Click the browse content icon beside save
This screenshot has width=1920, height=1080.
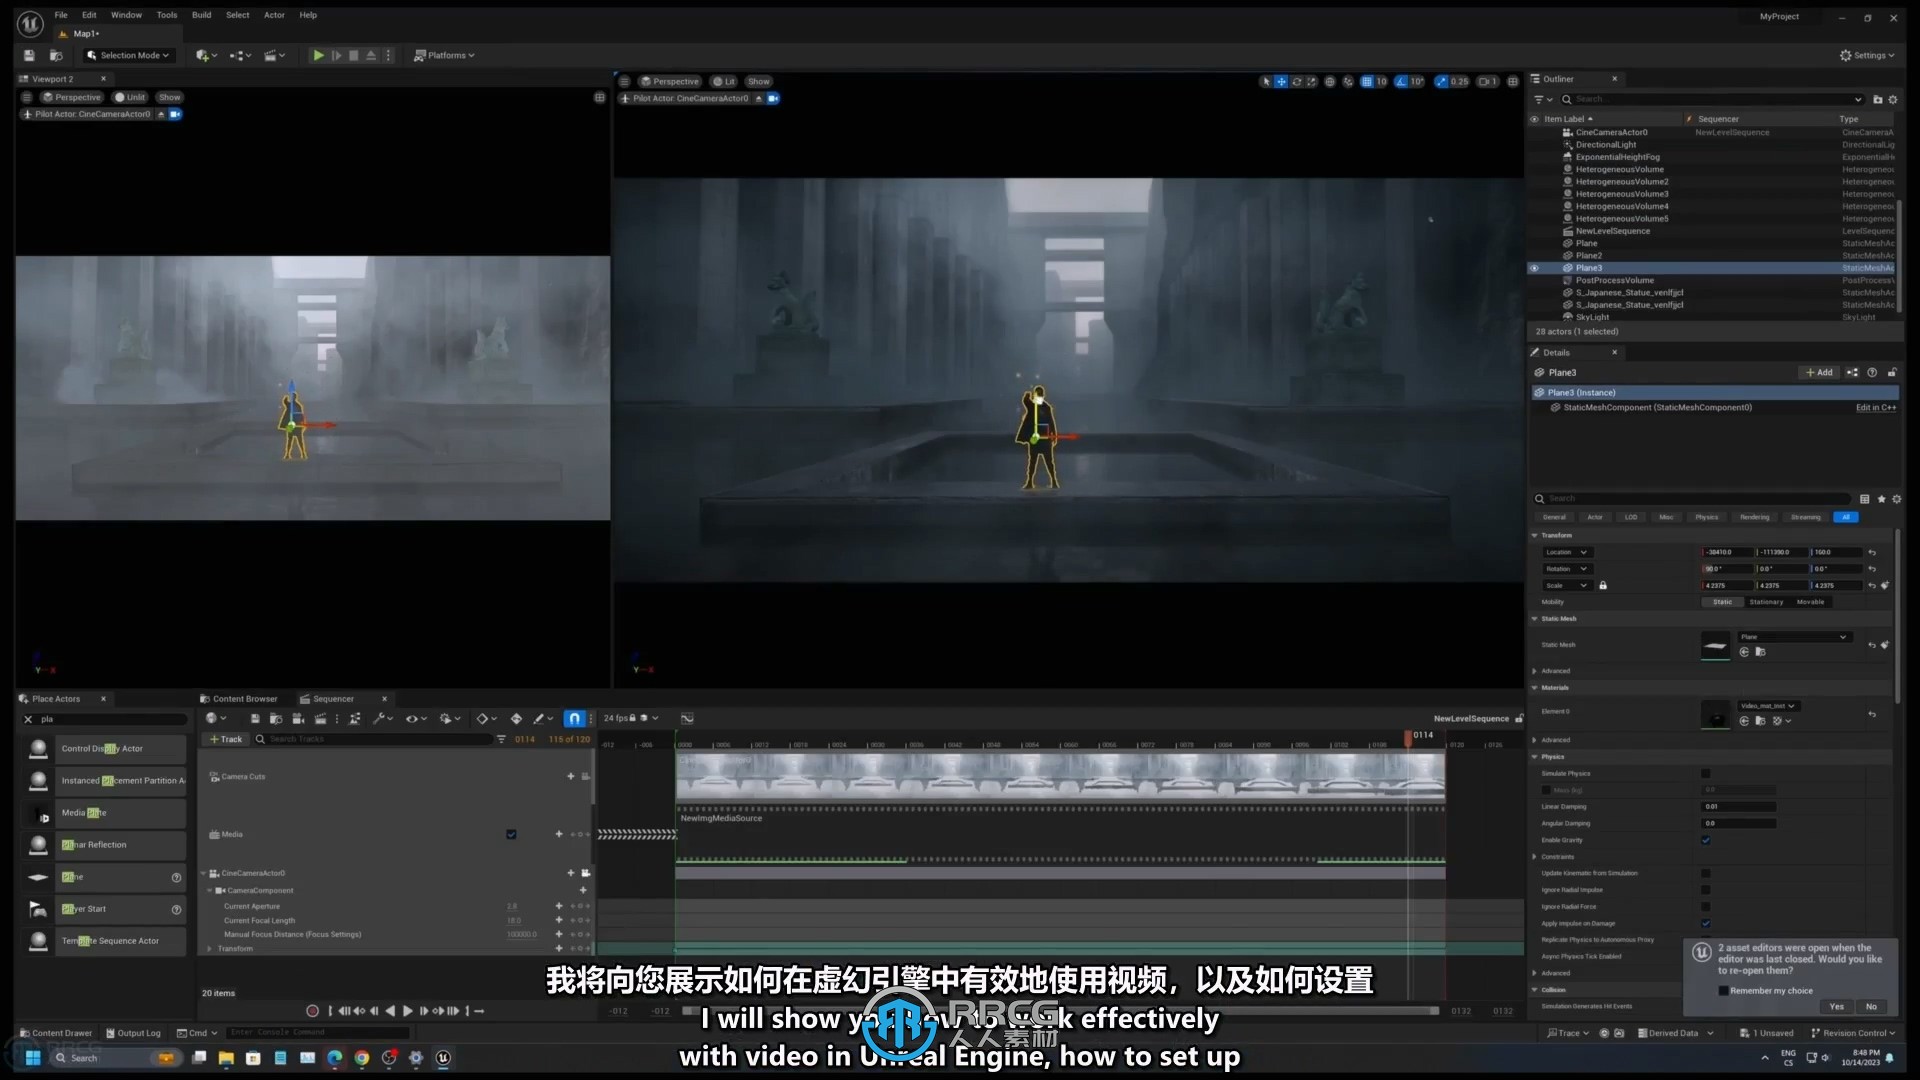(56, 55)
